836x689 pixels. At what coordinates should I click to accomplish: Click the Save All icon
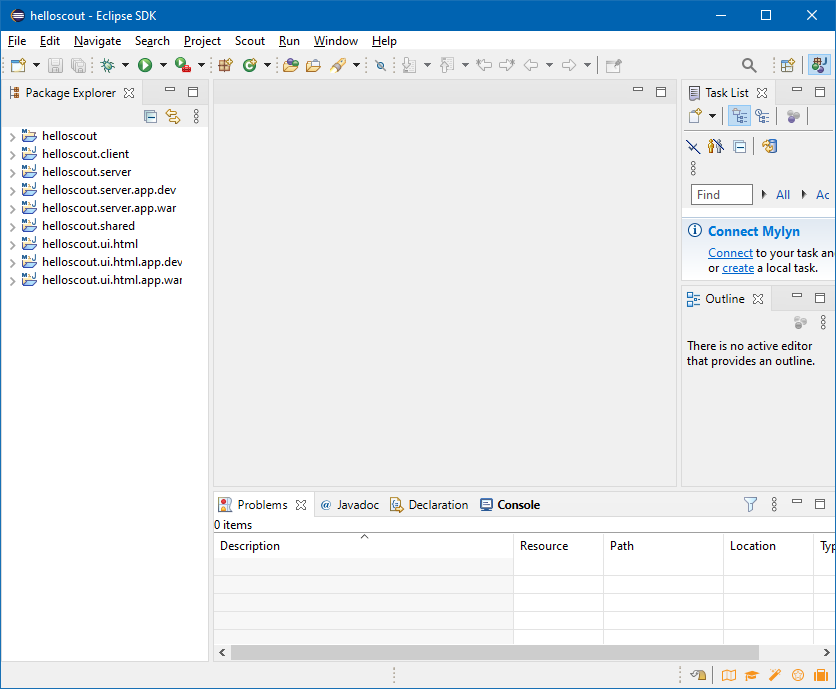pos(78,65)
